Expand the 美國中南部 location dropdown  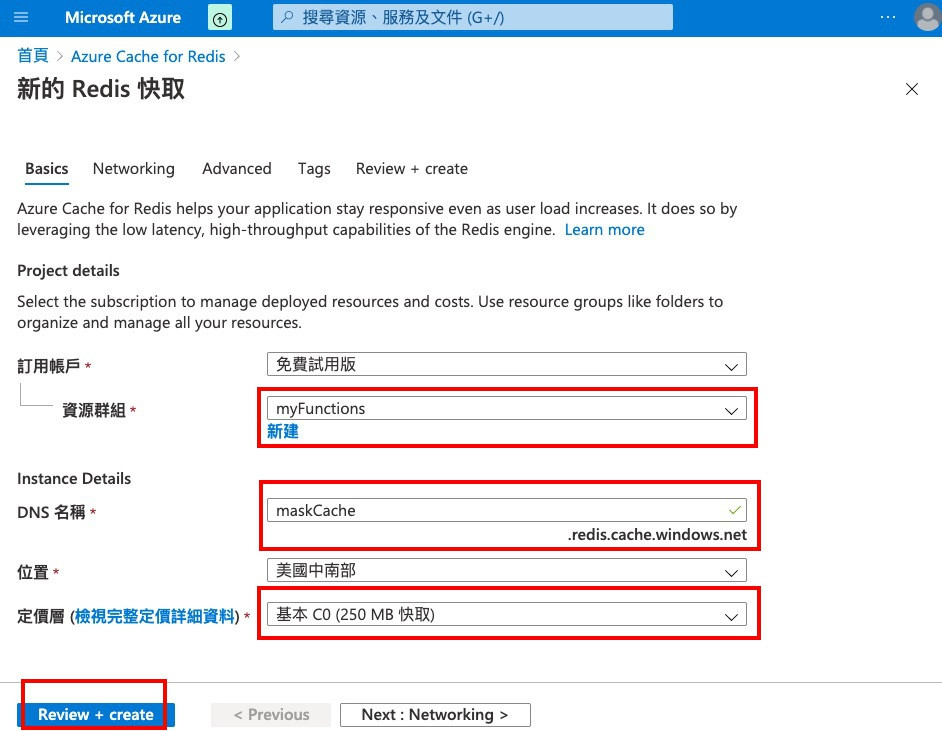(x=506, y=571)
